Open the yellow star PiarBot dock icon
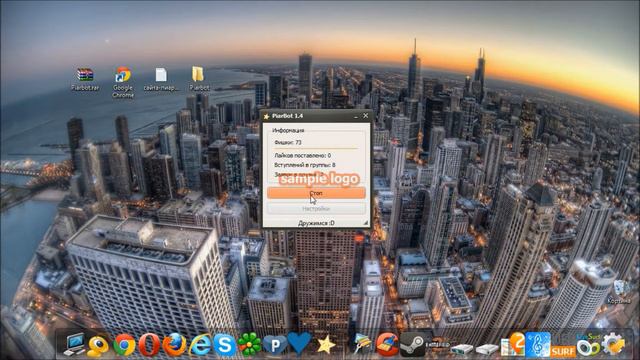This screenshot has width=640, height=360. [326, 345]
